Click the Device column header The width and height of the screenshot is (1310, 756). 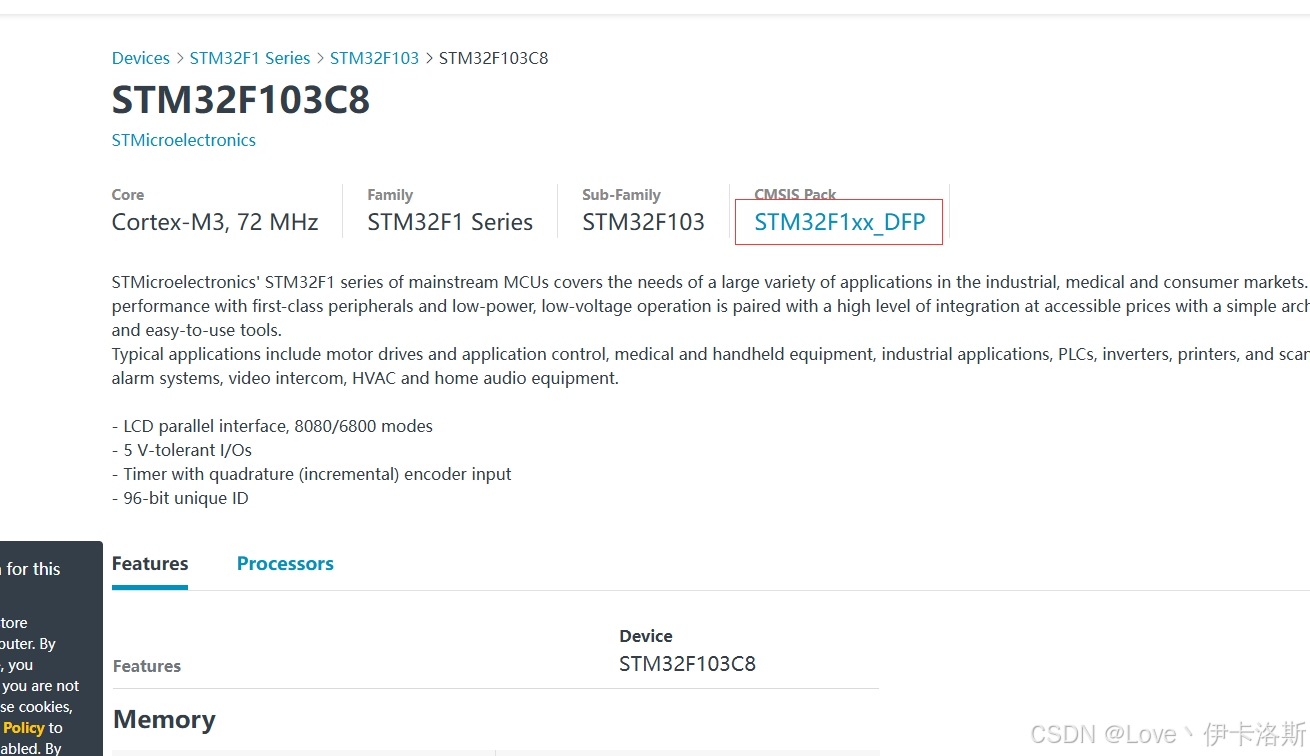[x=646, y=636]
